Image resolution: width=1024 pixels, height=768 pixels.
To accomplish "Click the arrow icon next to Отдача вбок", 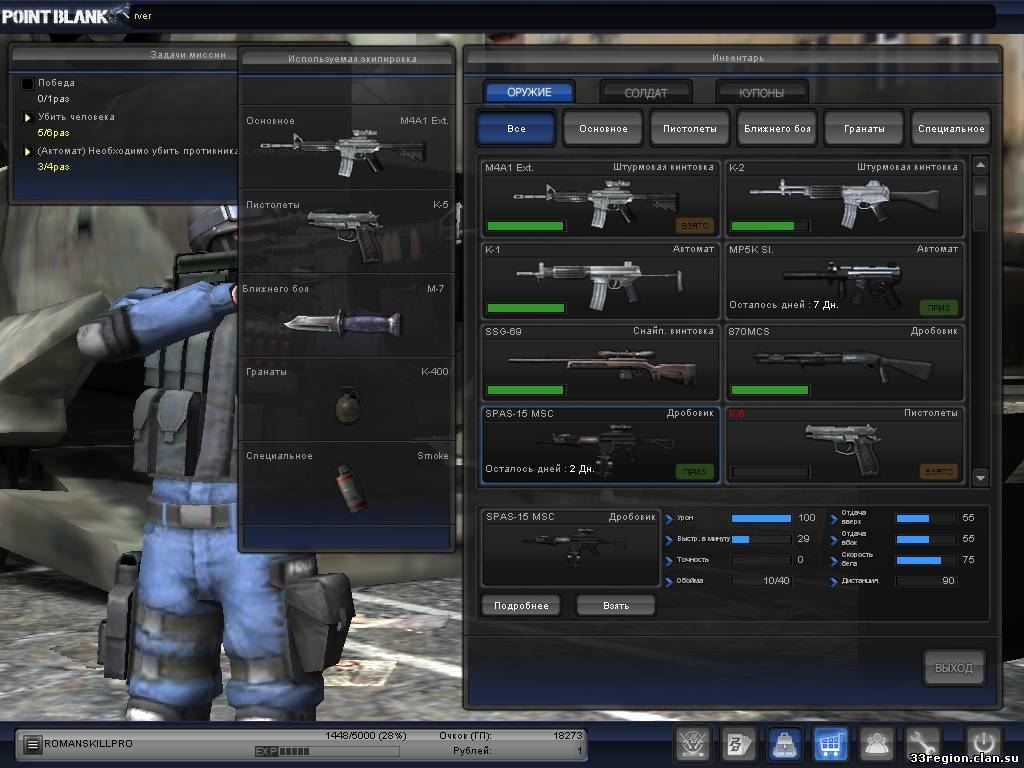I will click(x=834, y=540).
